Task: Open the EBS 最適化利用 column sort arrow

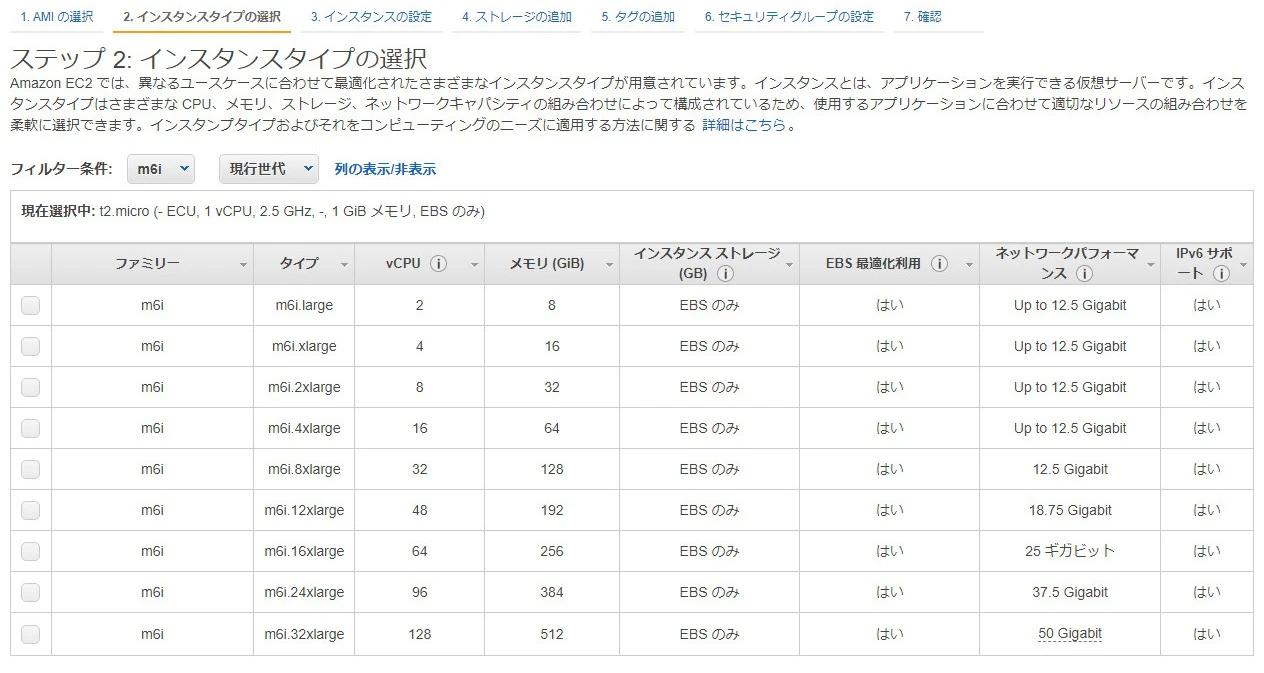Action: click(x=968, y=265)
